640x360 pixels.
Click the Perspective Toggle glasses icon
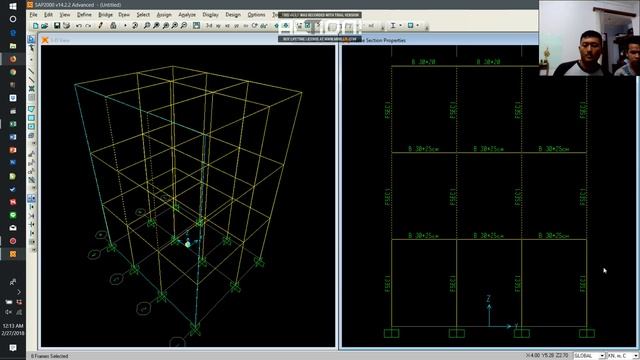coord(264,26)
